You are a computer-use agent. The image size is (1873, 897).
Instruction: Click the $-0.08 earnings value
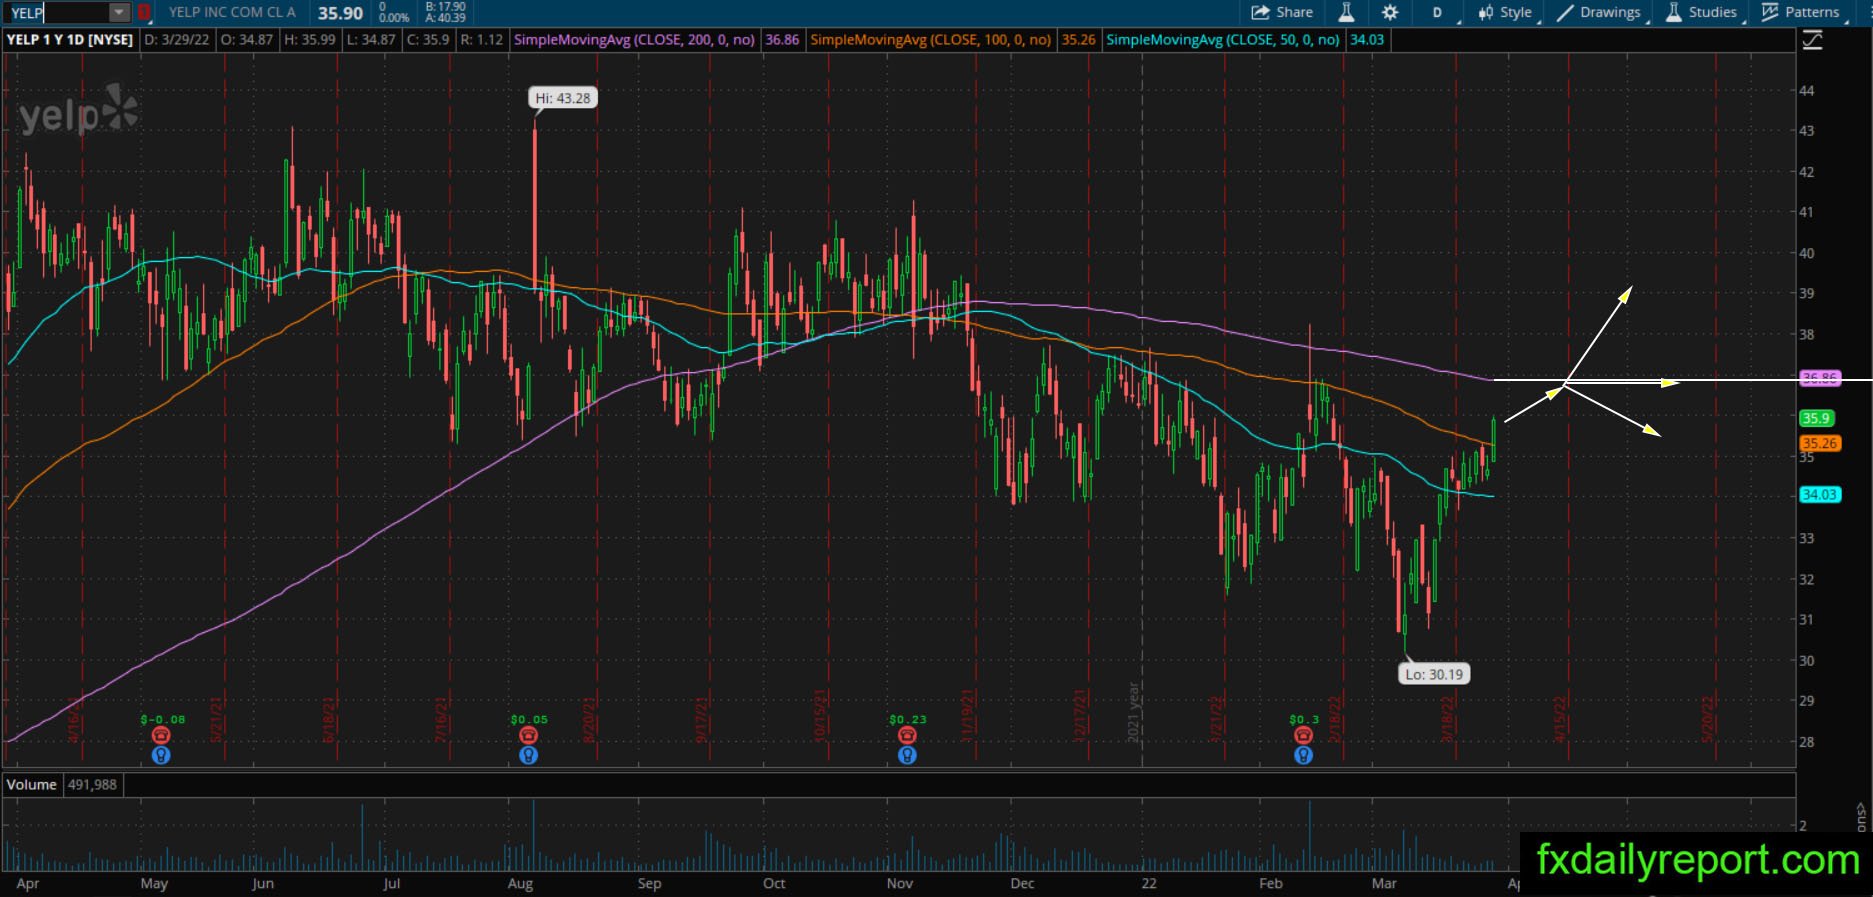(x=163, y=719)
